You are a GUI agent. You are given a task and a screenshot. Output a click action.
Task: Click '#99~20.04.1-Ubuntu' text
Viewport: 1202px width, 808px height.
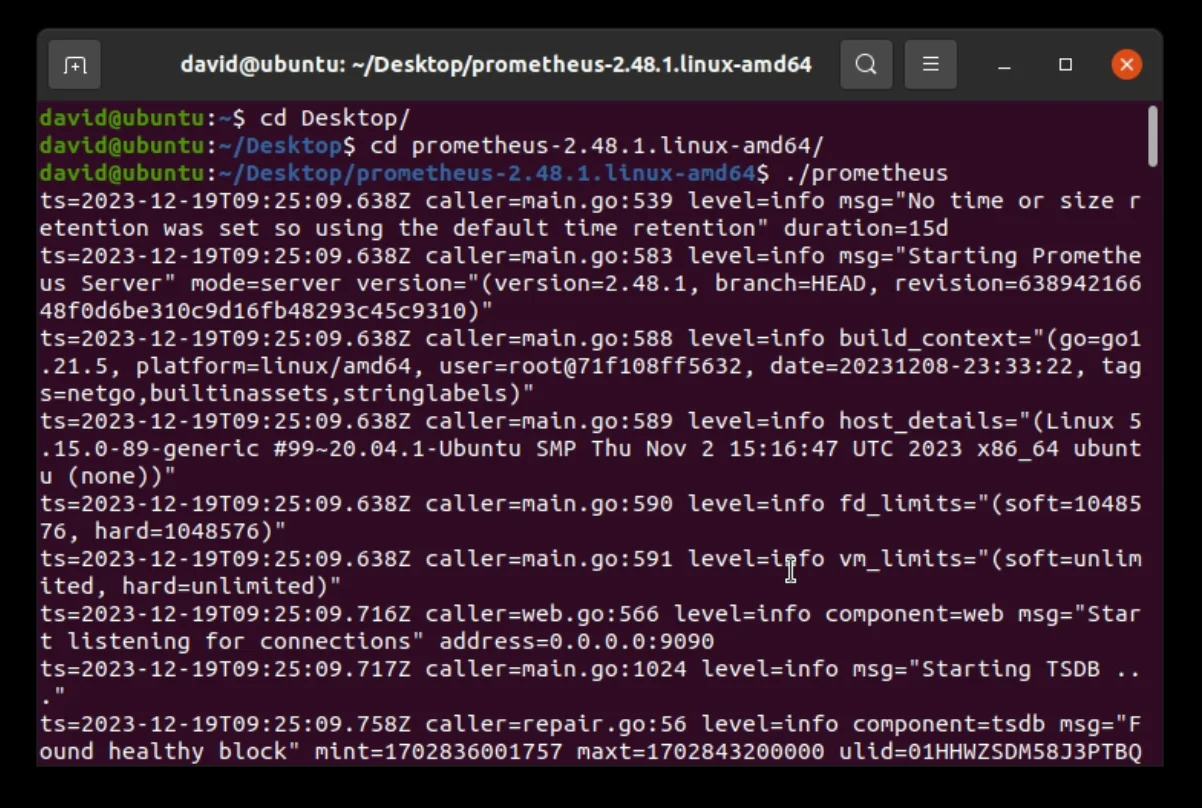click(x=397, y=448)
